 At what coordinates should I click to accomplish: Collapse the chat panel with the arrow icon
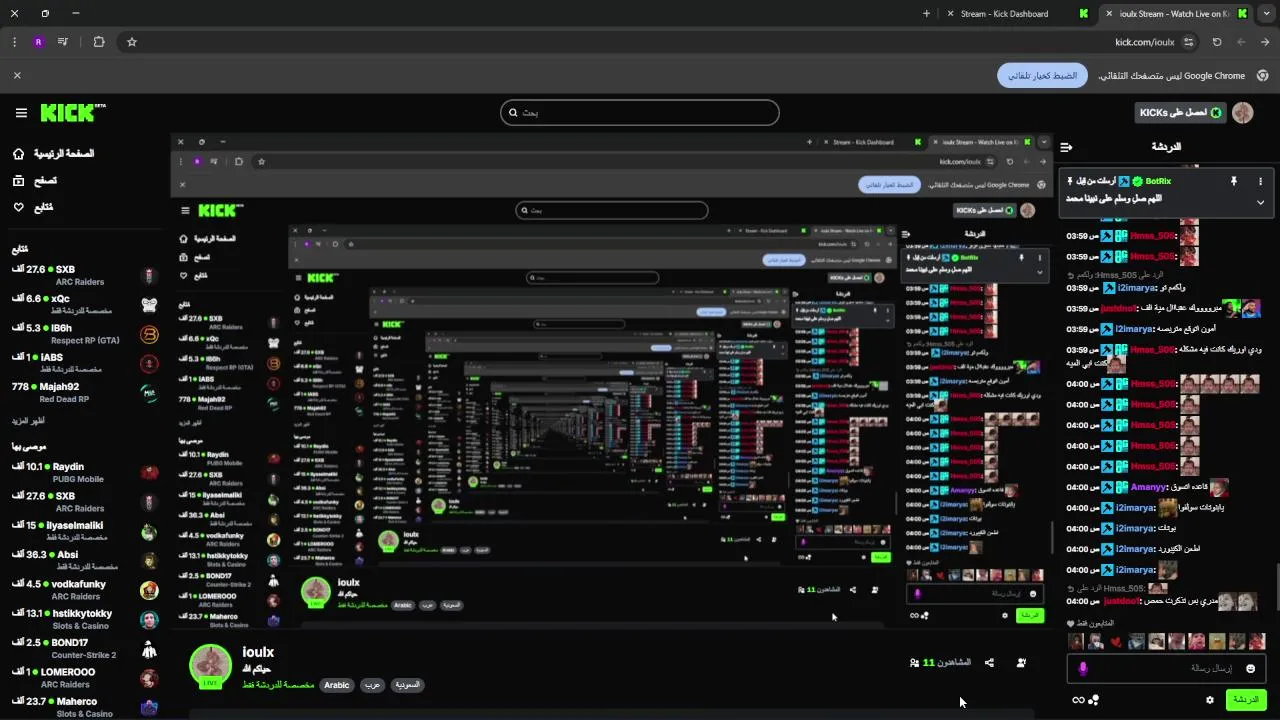pyautogui.click(x=1066, y=147)
